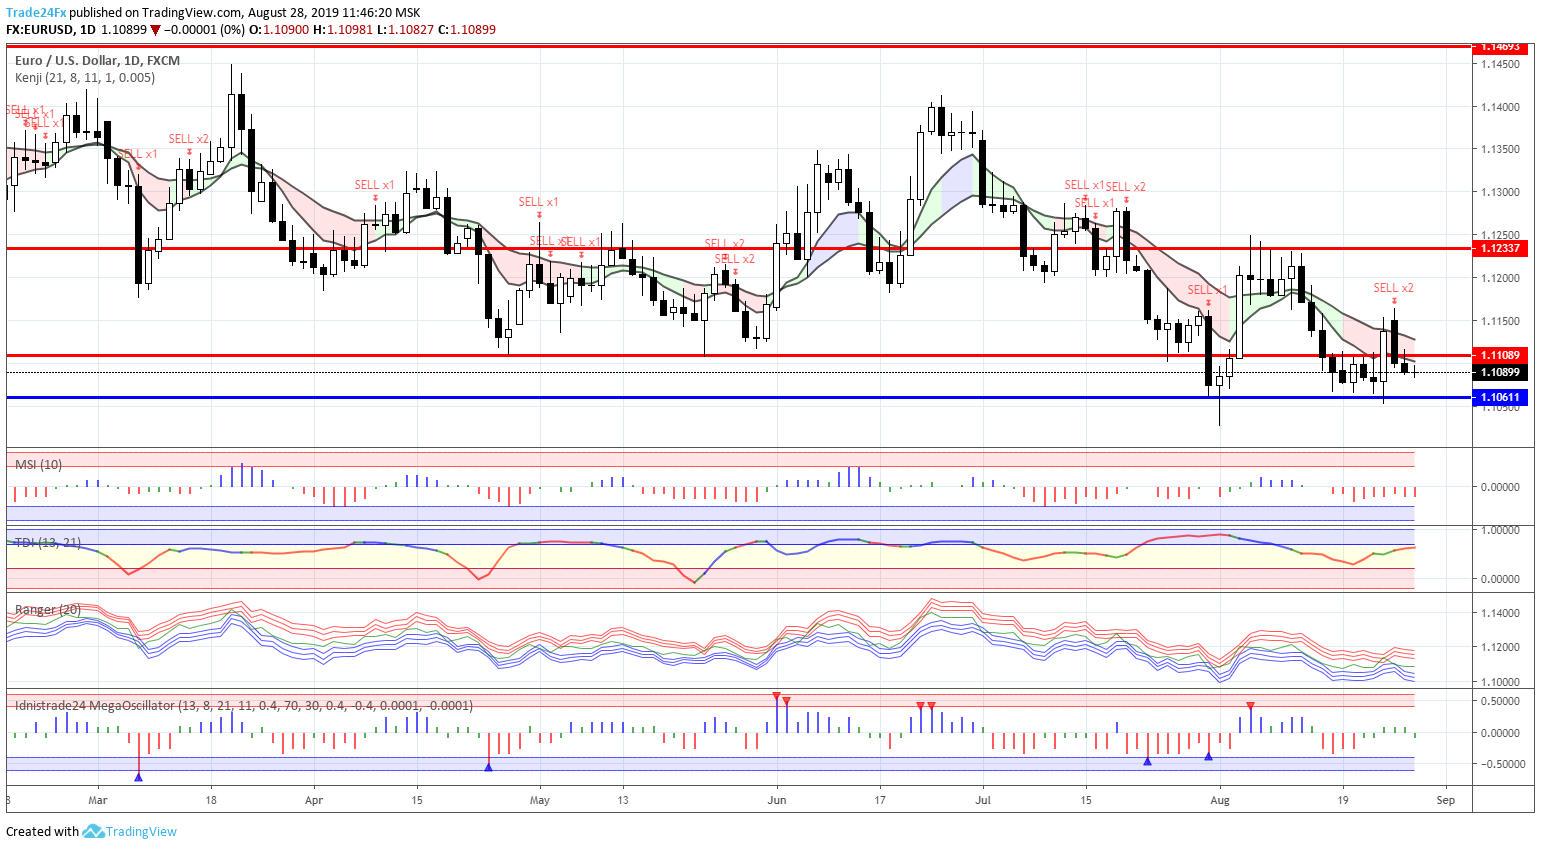Viewport: 1541px width, 849px height.
Task: Click the TradingView cloud logo icon
Action: tap(93, 831)
